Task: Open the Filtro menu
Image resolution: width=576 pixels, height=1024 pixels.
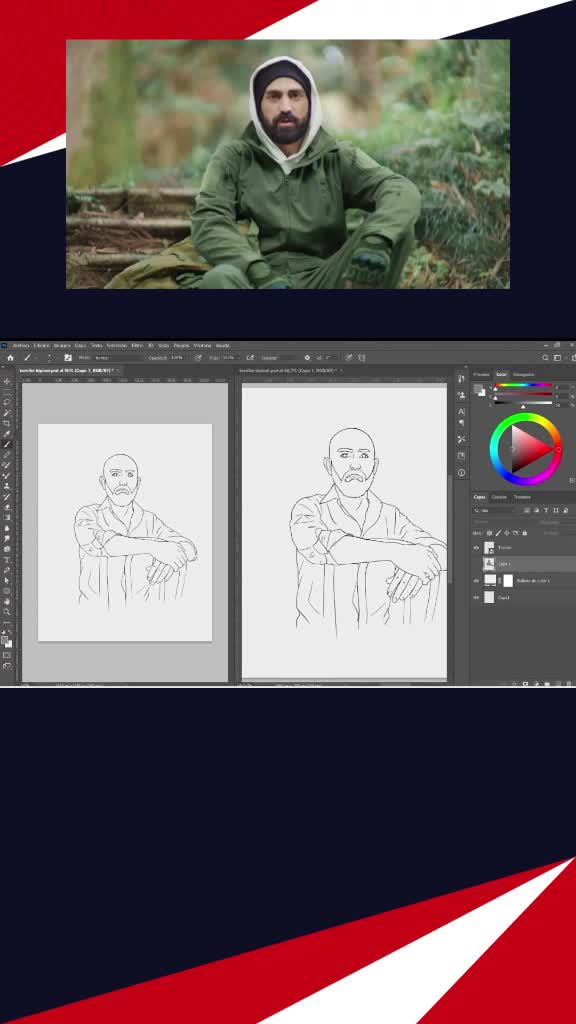Action: [x=137, y=345]
